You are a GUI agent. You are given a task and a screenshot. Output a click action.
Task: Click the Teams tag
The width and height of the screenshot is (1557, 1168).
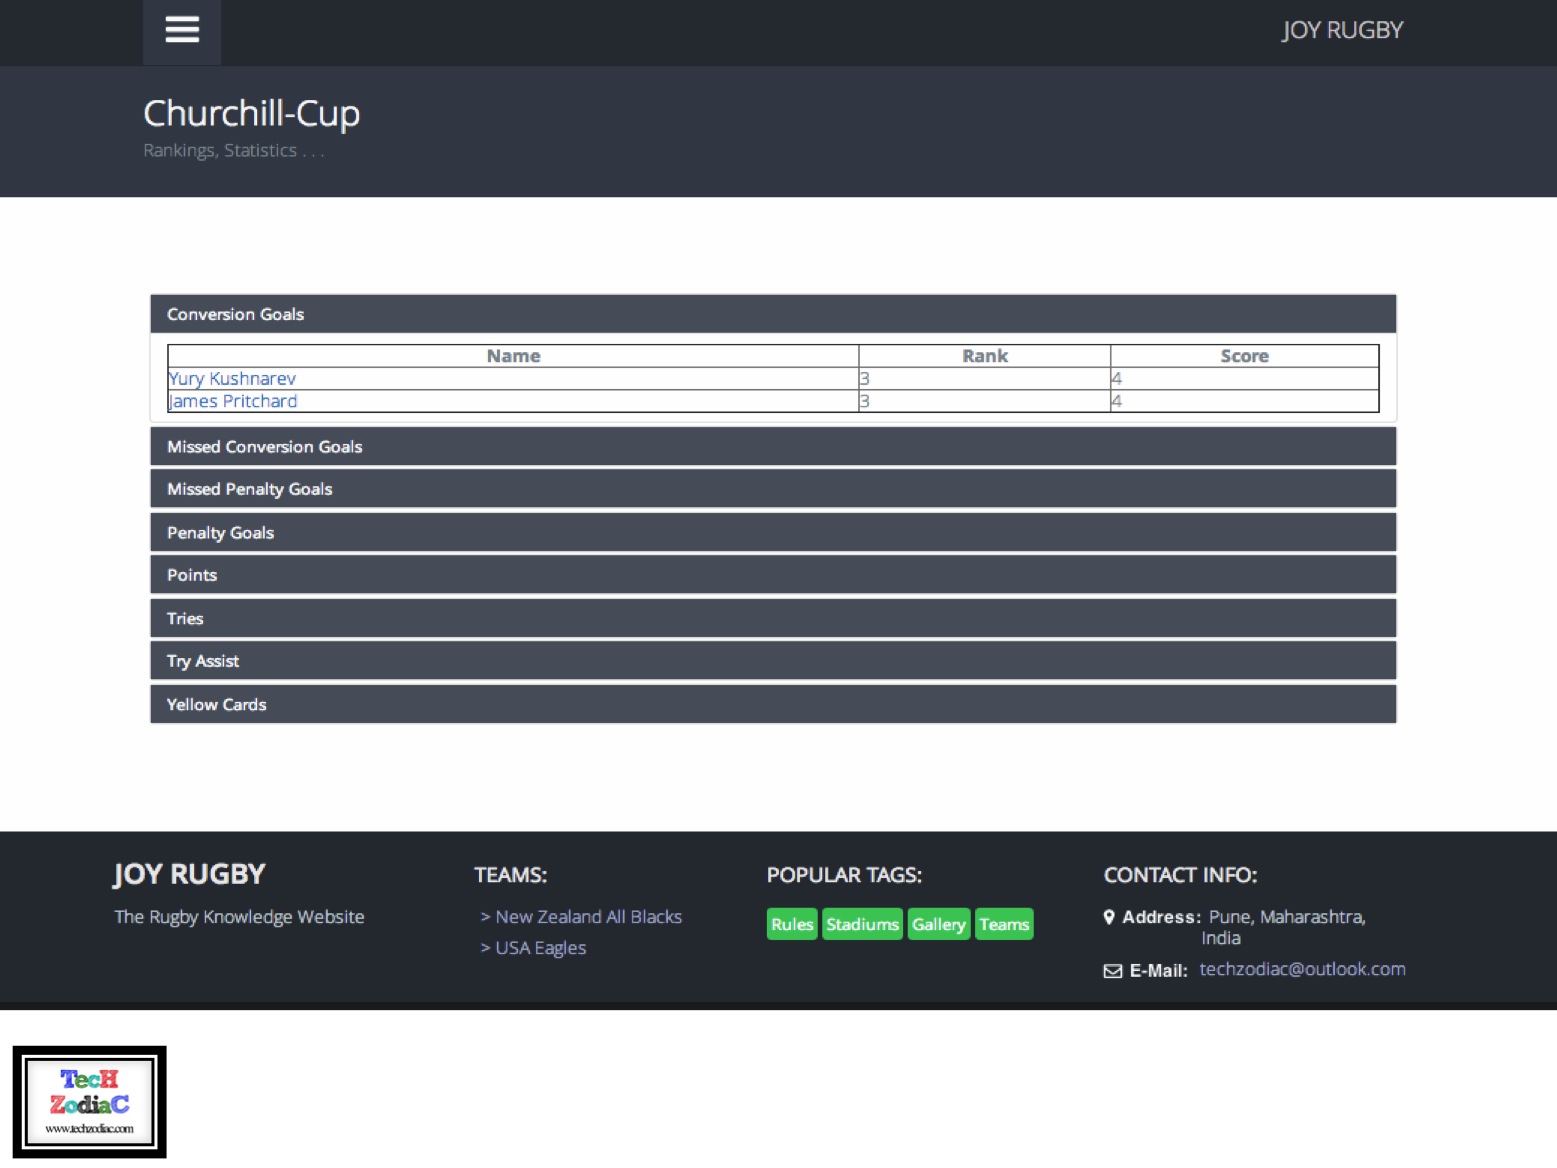tap(1004, 924)
